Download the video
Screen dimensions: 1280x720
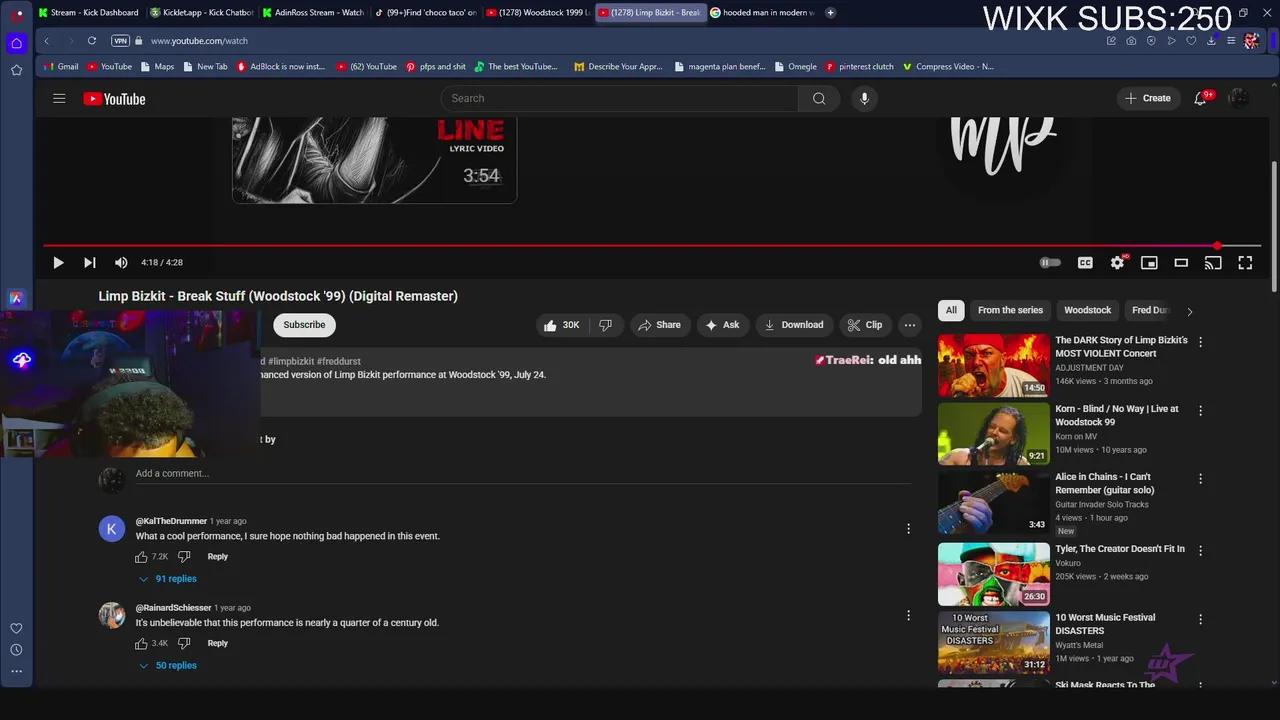click(794, 325)
